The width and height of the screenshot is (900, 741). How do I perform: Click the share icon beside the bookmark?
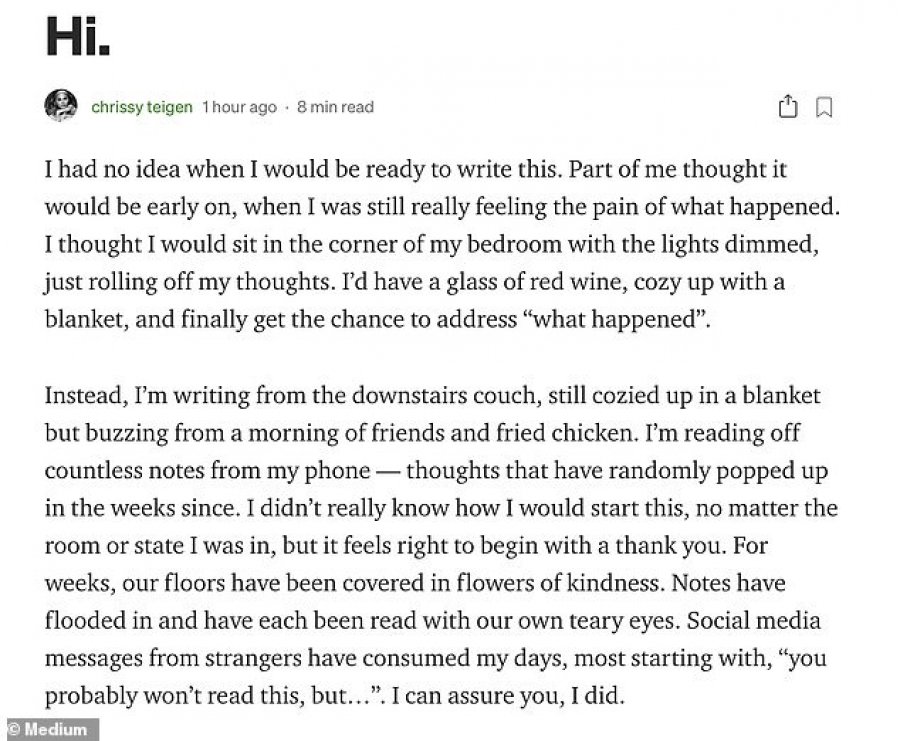(788, 106)
